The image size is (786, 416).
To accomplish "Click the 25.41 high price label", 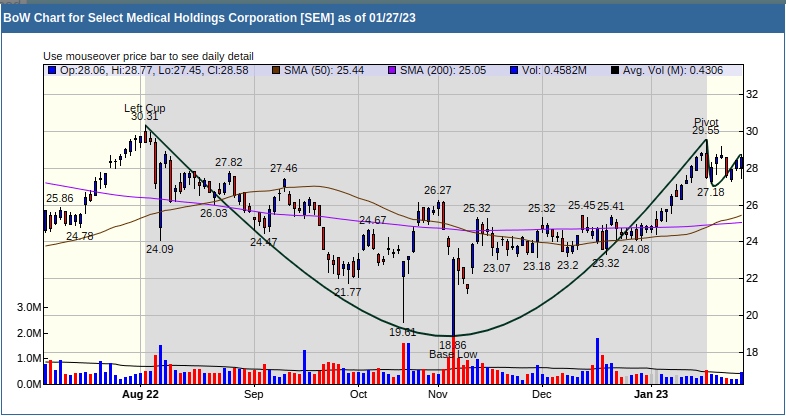I will click(x=611, y=206).
